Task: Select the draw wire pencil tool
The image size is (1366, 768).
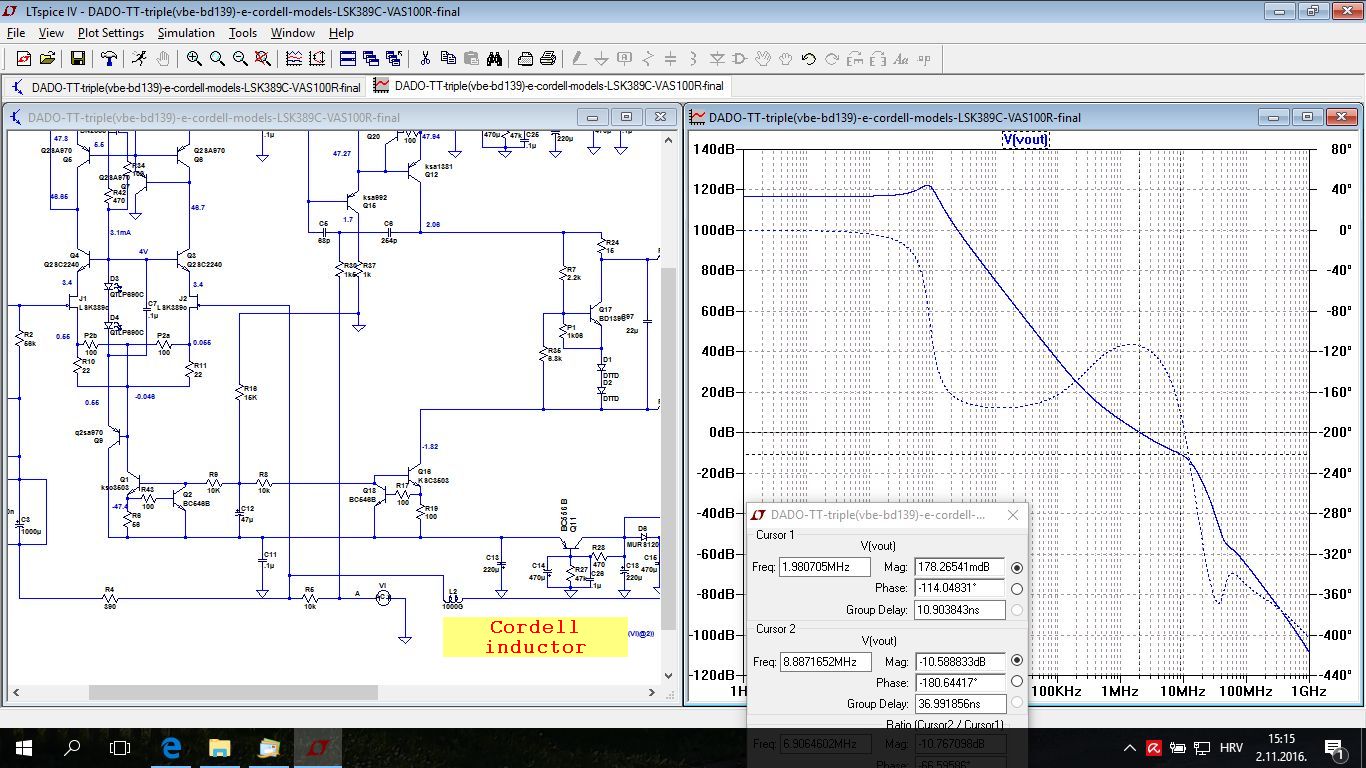Action: 579,59
